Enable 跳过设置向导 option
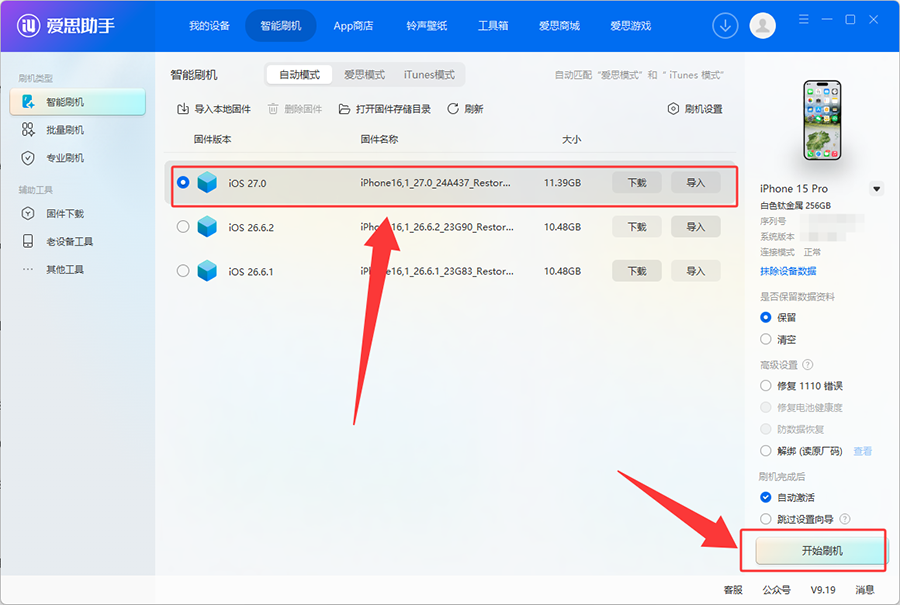 tap(766, 519)
